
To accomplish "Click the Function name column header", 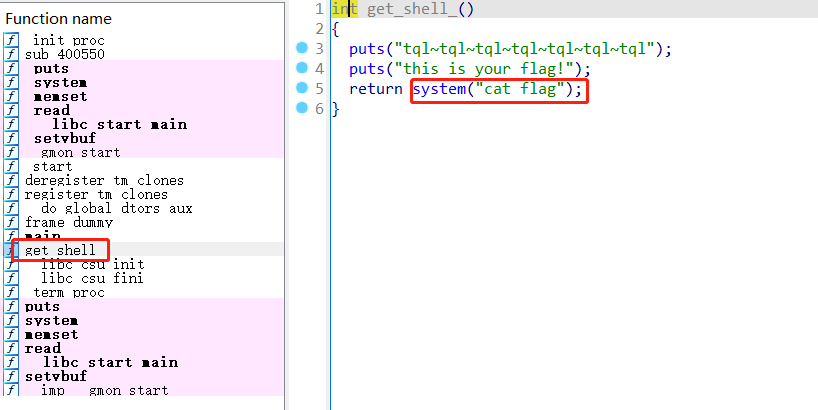I will point(58,19).
